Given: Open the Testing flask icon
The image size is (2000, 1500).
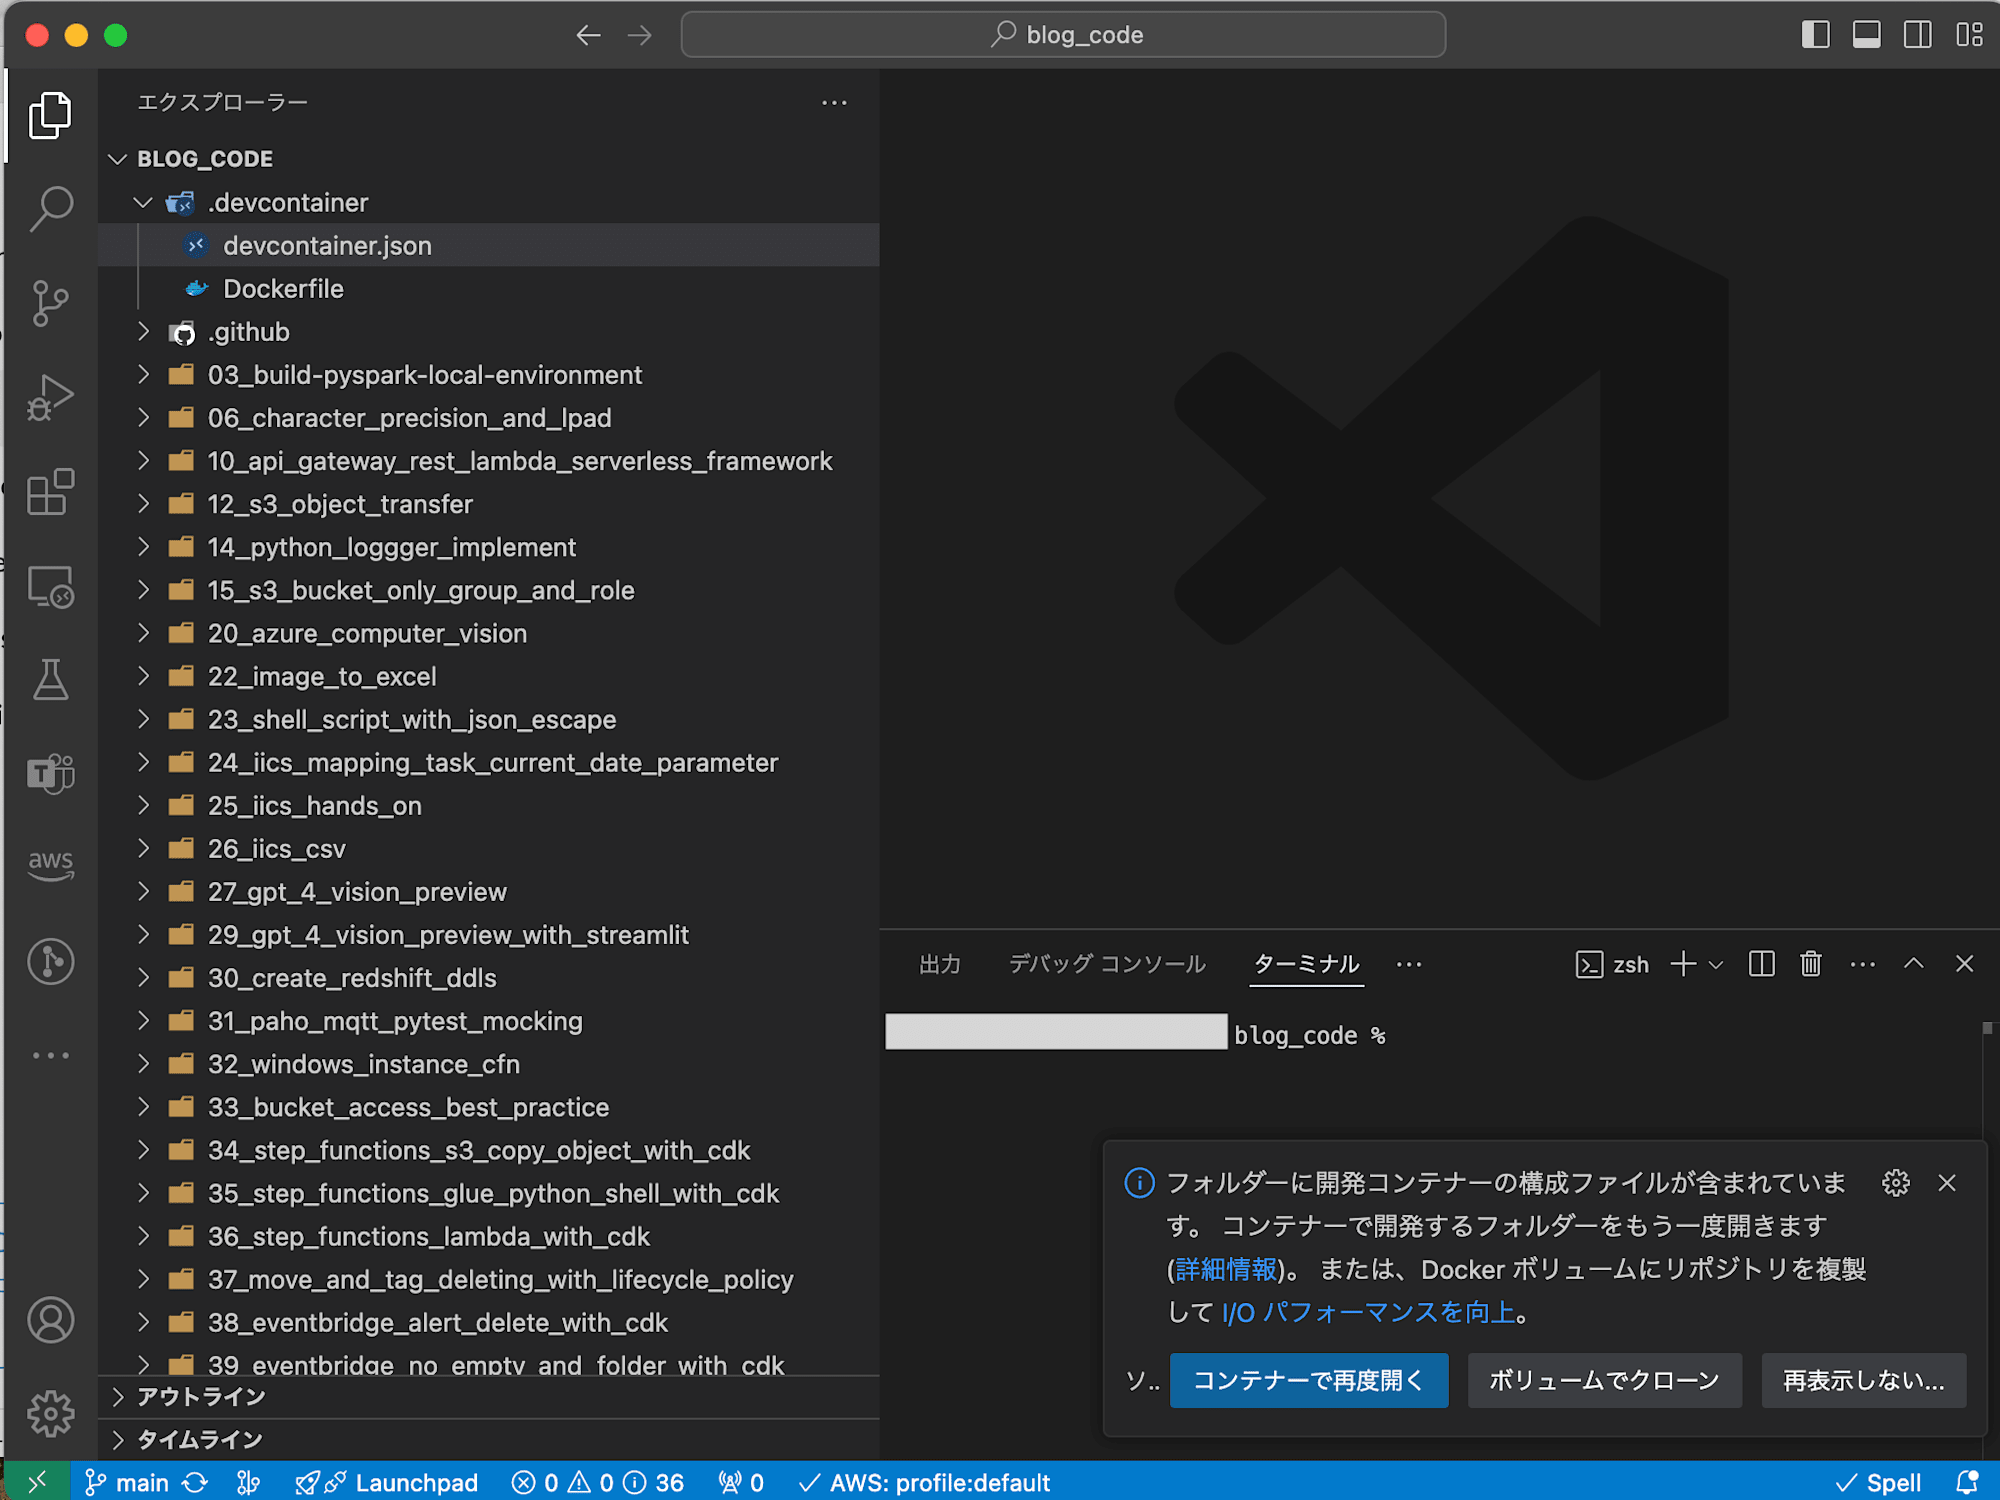Looking at the screenshot, I should point(50,680).
